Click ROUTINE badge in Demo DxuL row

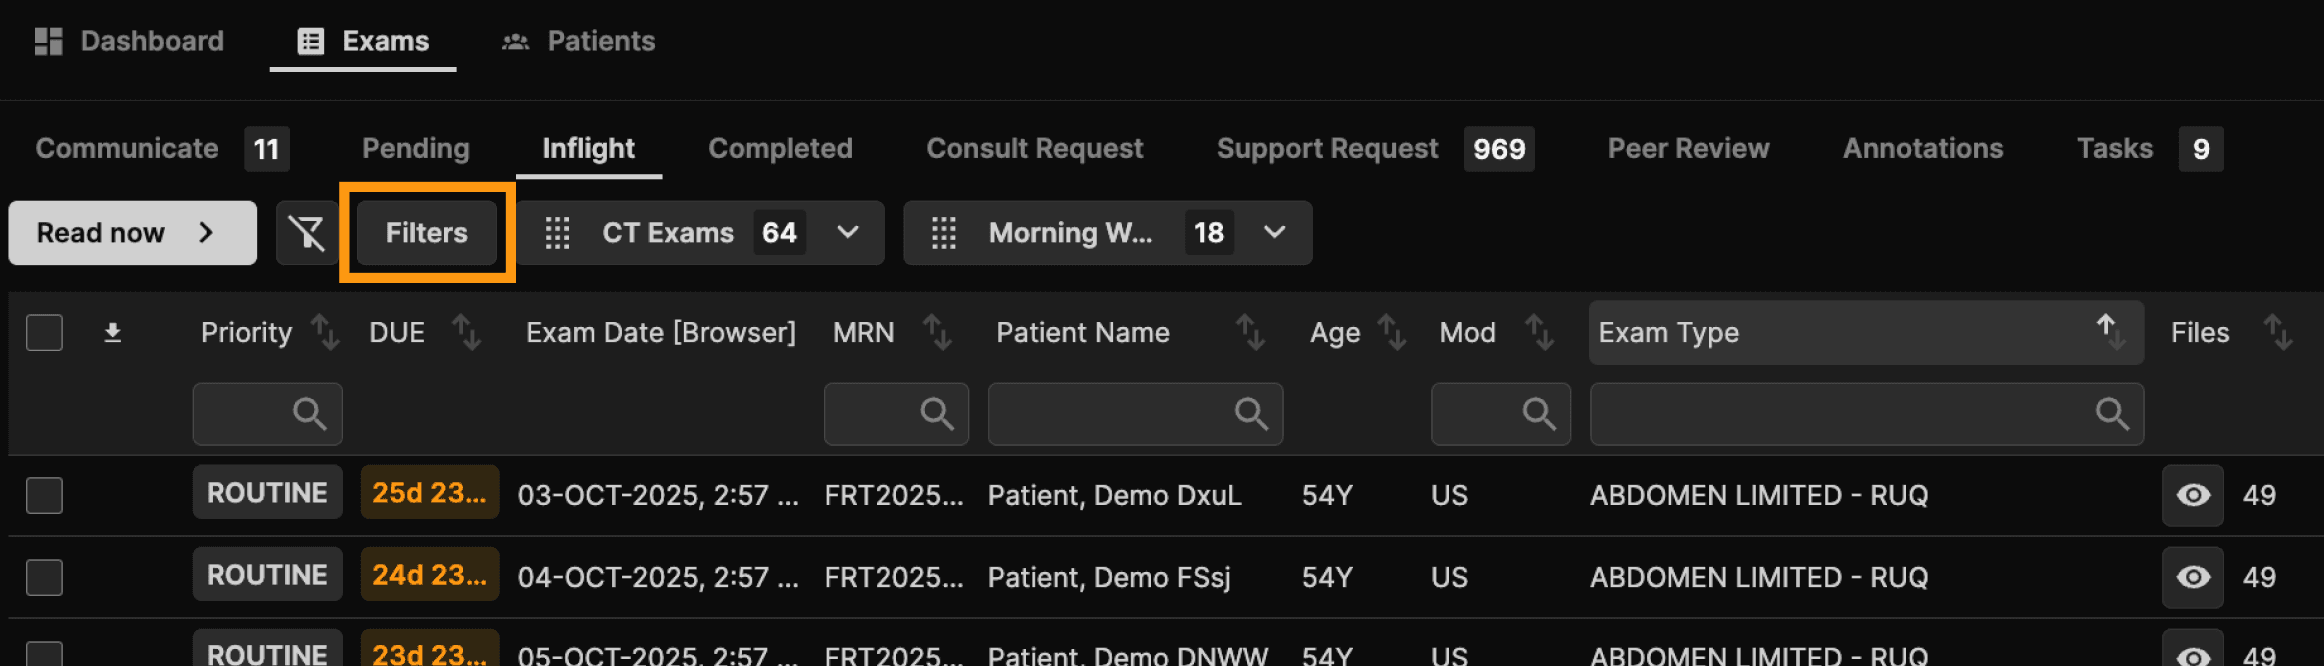coord(268,493)
